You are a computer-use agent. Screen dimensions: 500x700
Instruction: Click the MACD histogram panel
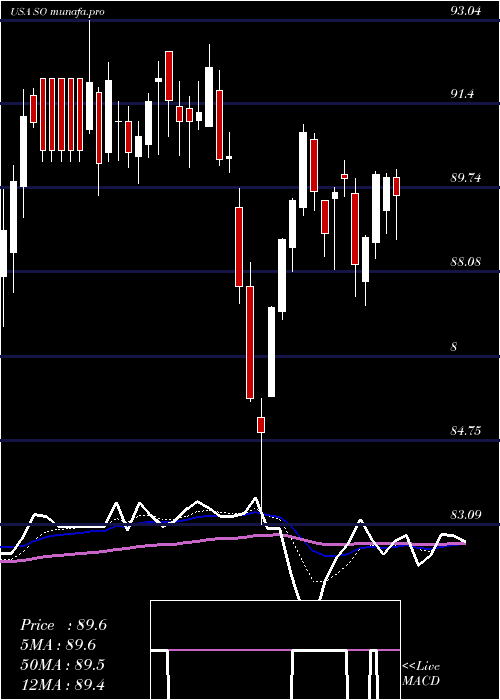point(275,650)
